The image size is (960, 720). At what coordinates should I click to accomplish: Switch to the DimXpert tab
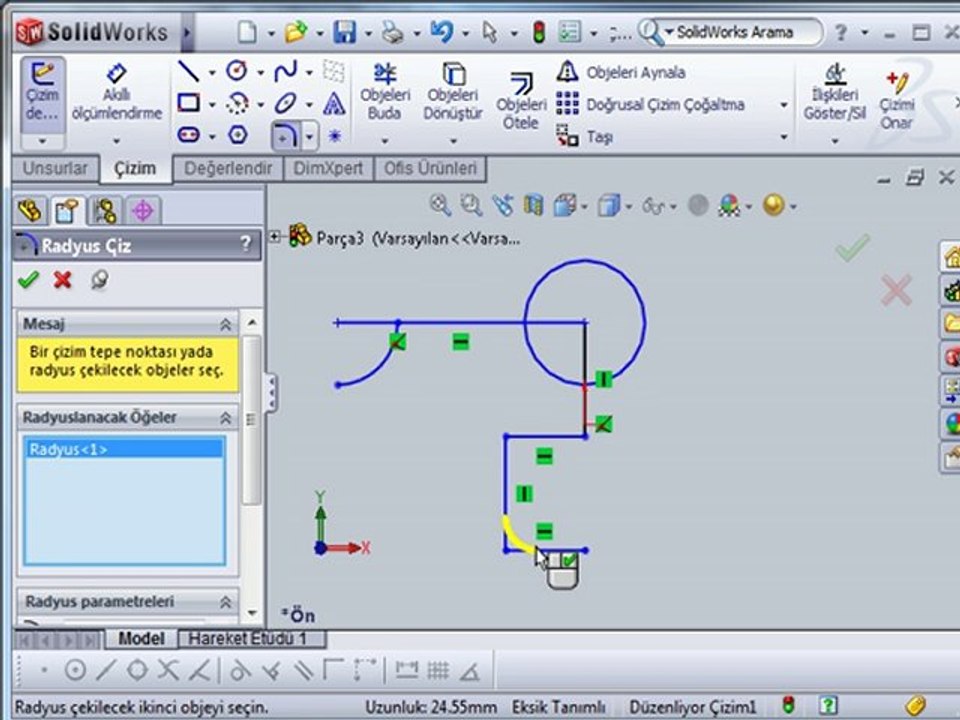coord(328,168)
